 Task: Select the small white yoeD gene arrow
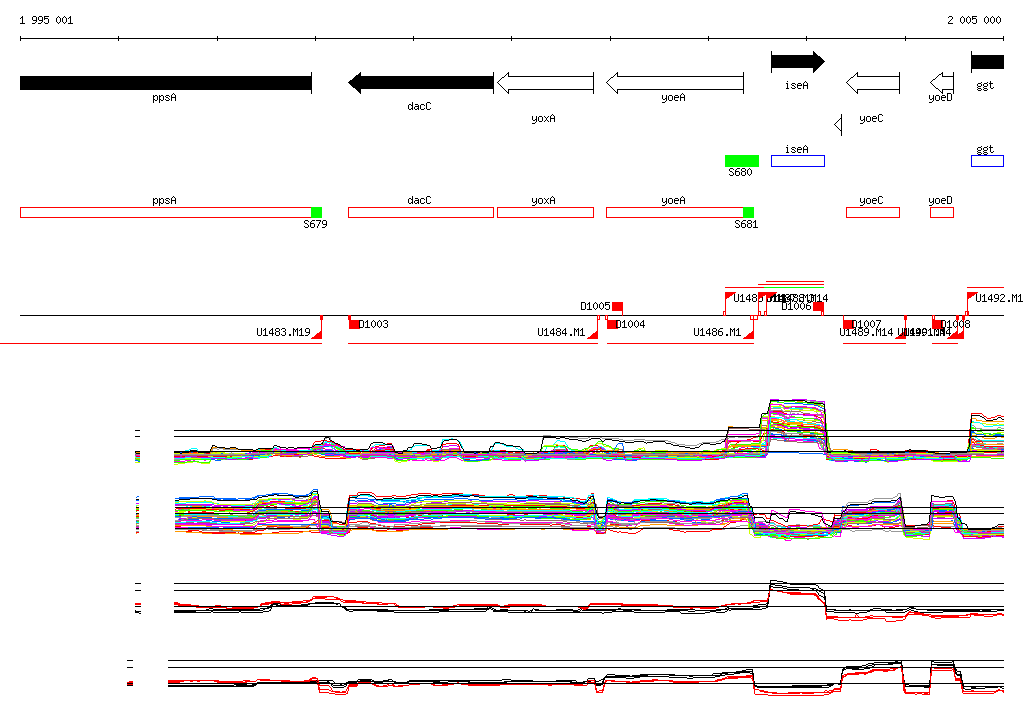tap(942, 83)
